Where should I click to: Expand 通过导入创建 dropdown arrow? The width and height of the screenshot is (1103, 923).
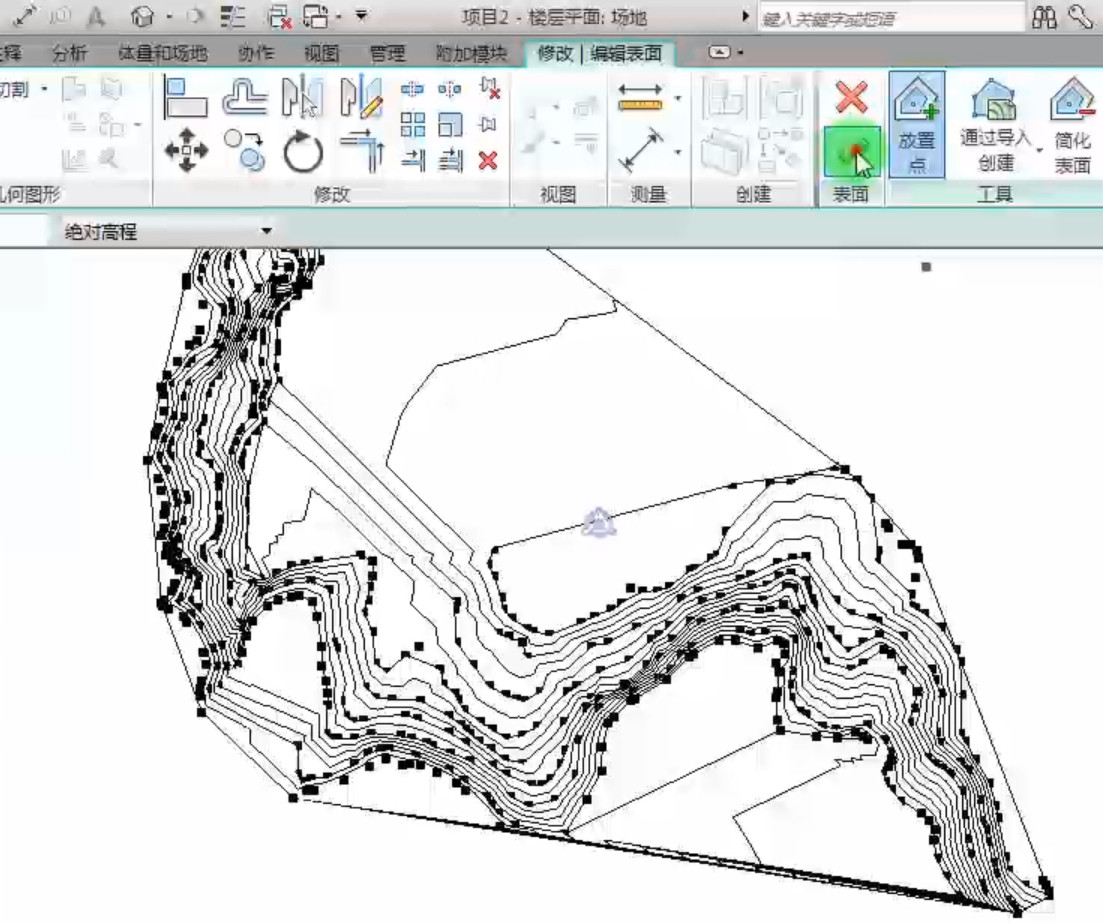tap(1040, 152)
